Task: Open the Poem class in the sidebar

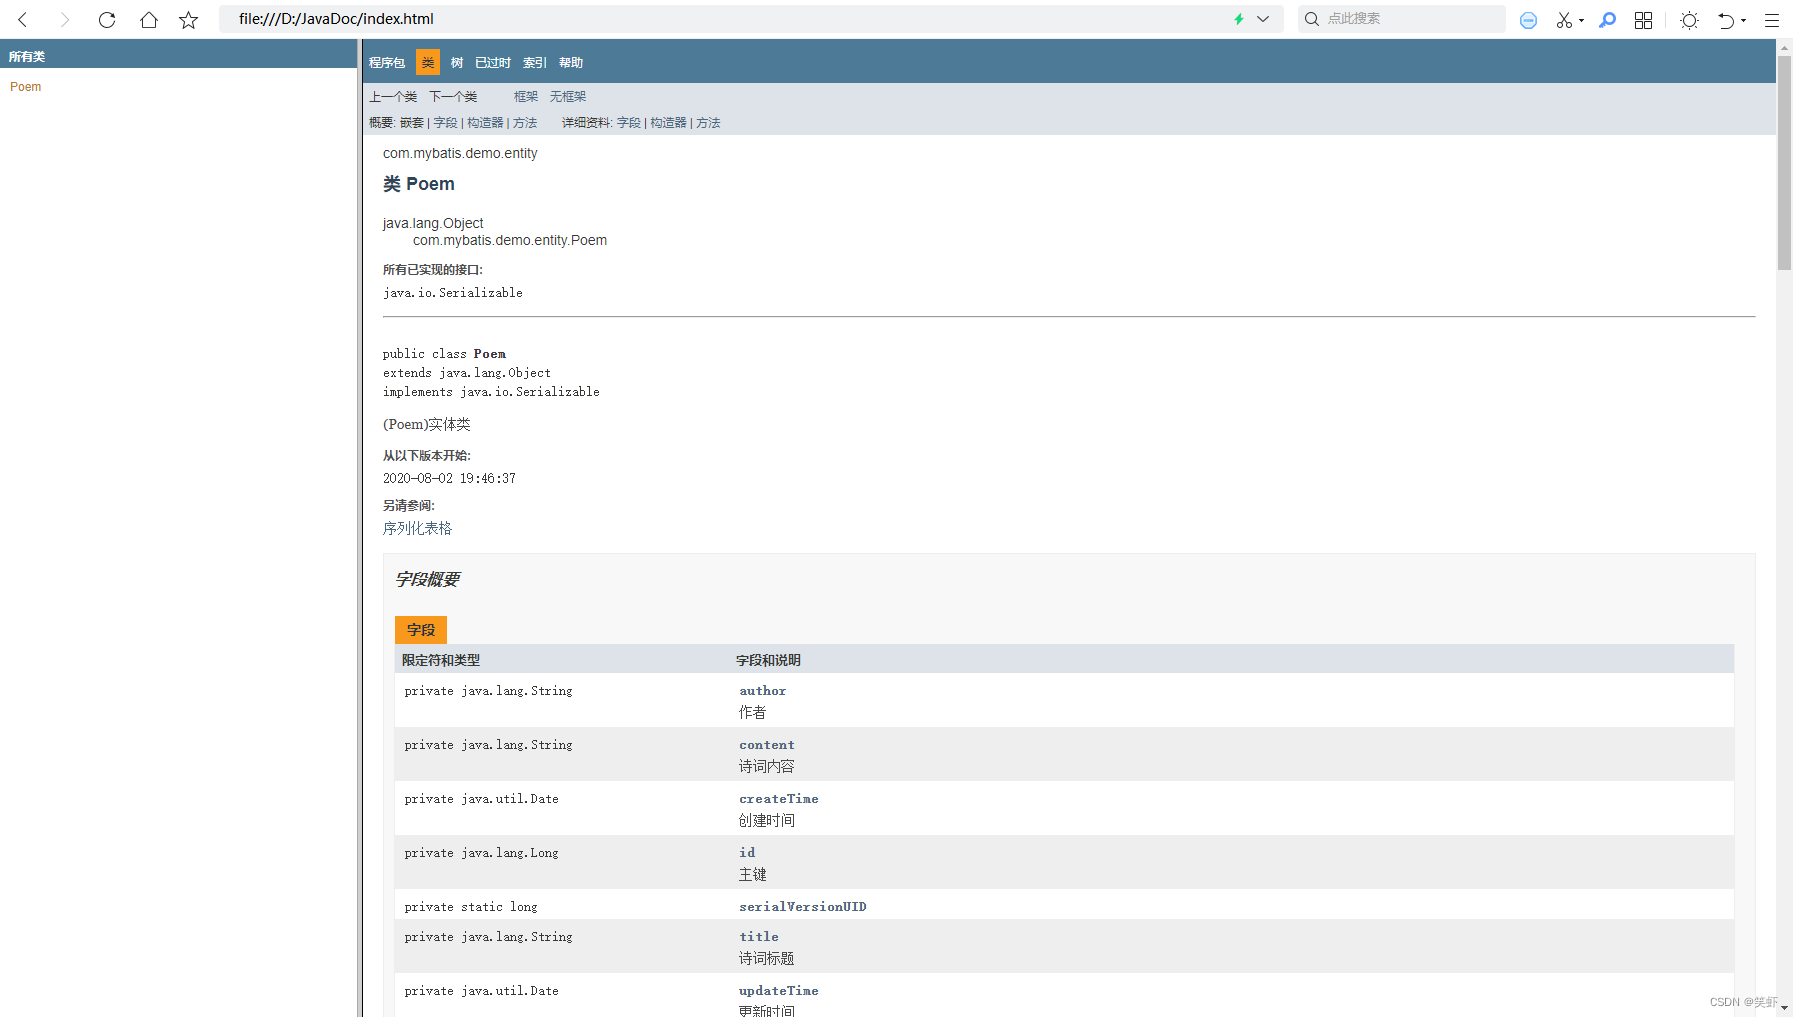Action: click(x=25, y=86)
